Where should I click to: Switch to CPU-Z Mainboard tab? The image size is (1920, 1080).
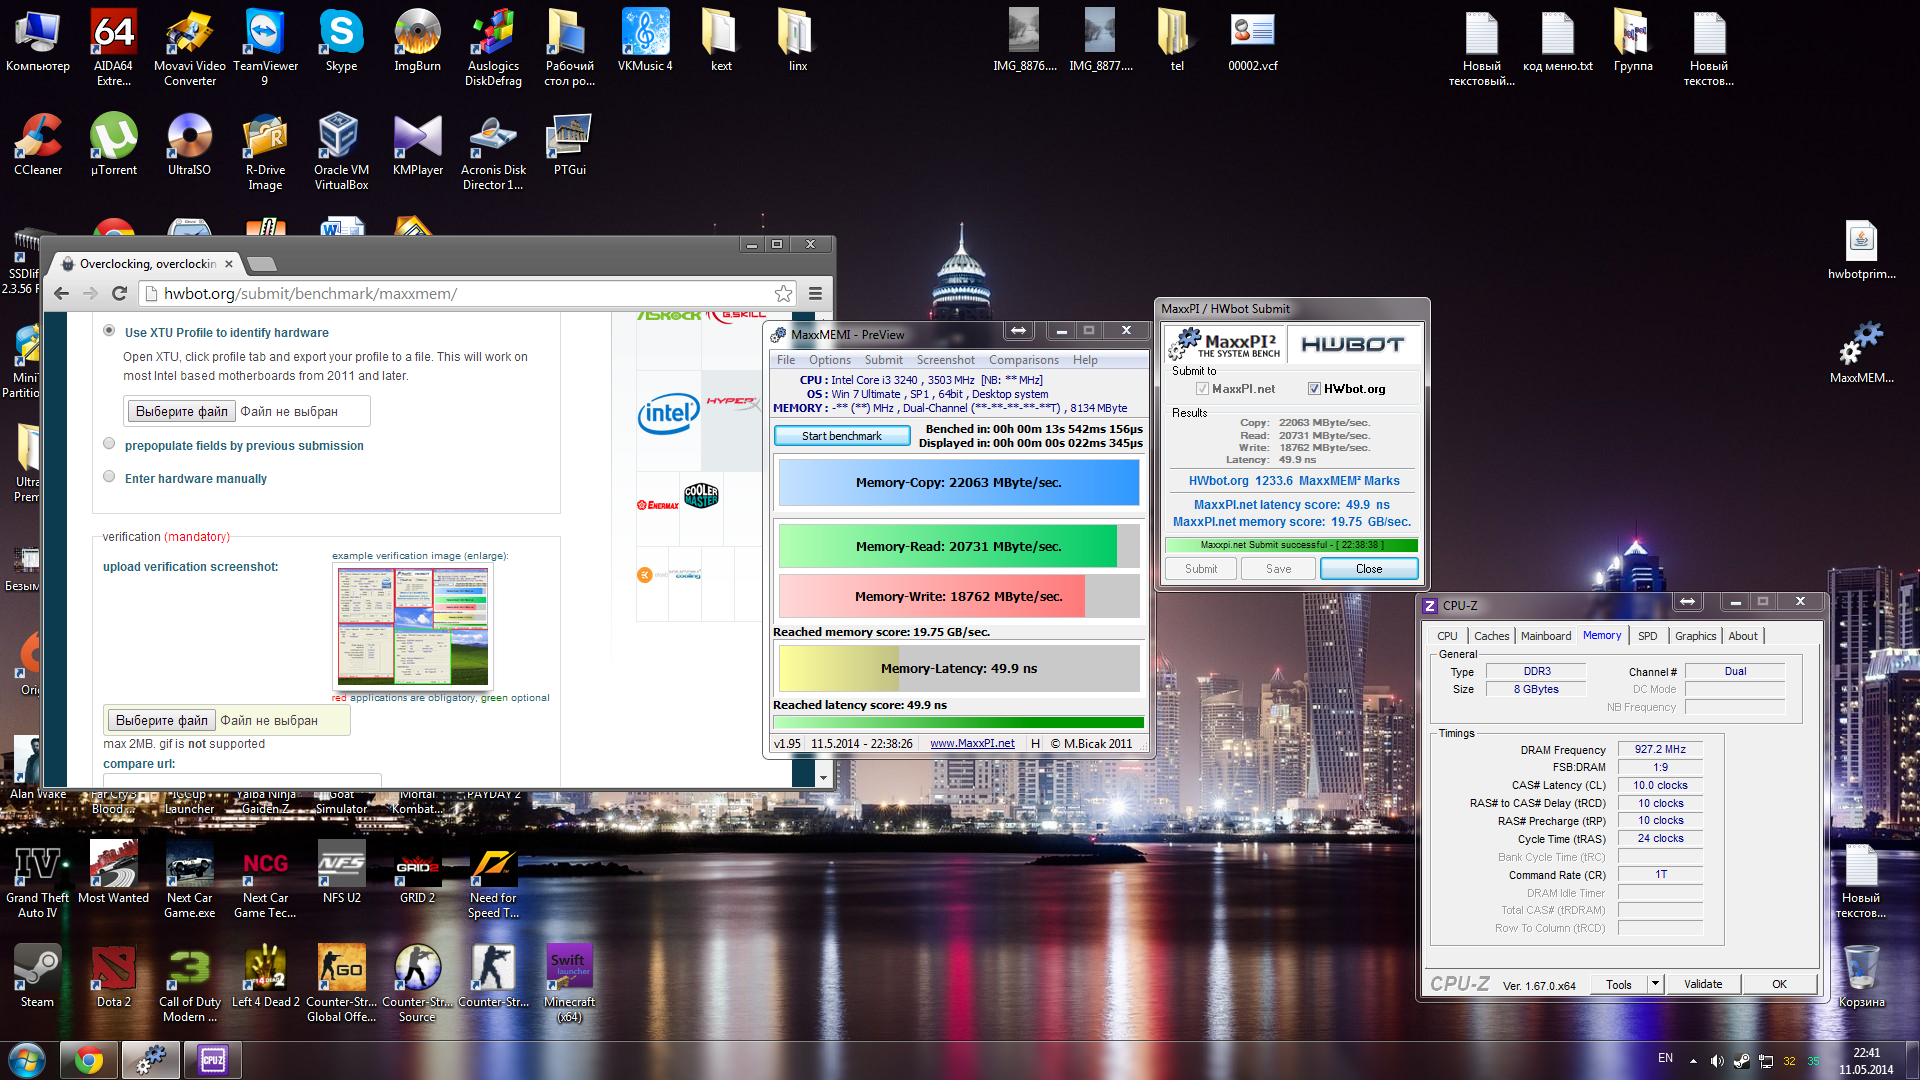[1545, 636]
